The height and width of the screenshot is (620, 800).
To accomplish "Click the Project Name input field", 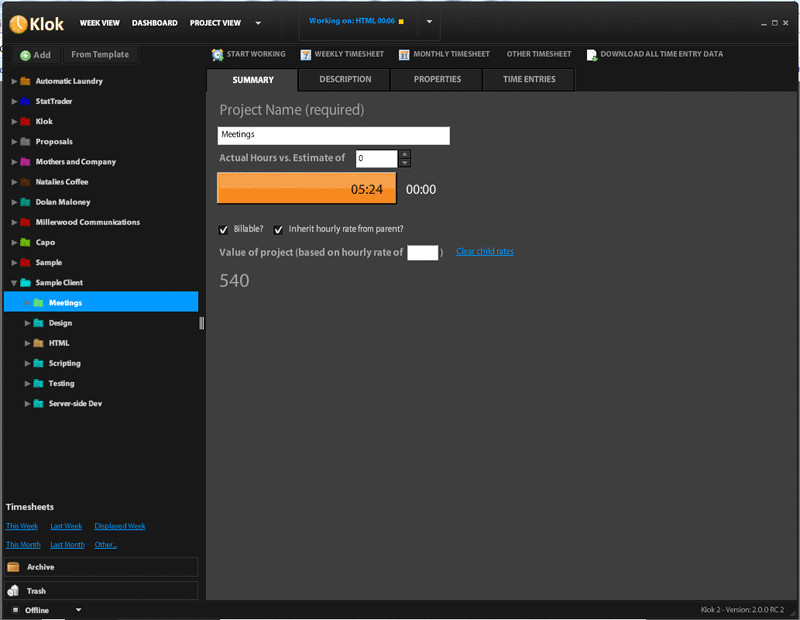I will pos(334,135).
